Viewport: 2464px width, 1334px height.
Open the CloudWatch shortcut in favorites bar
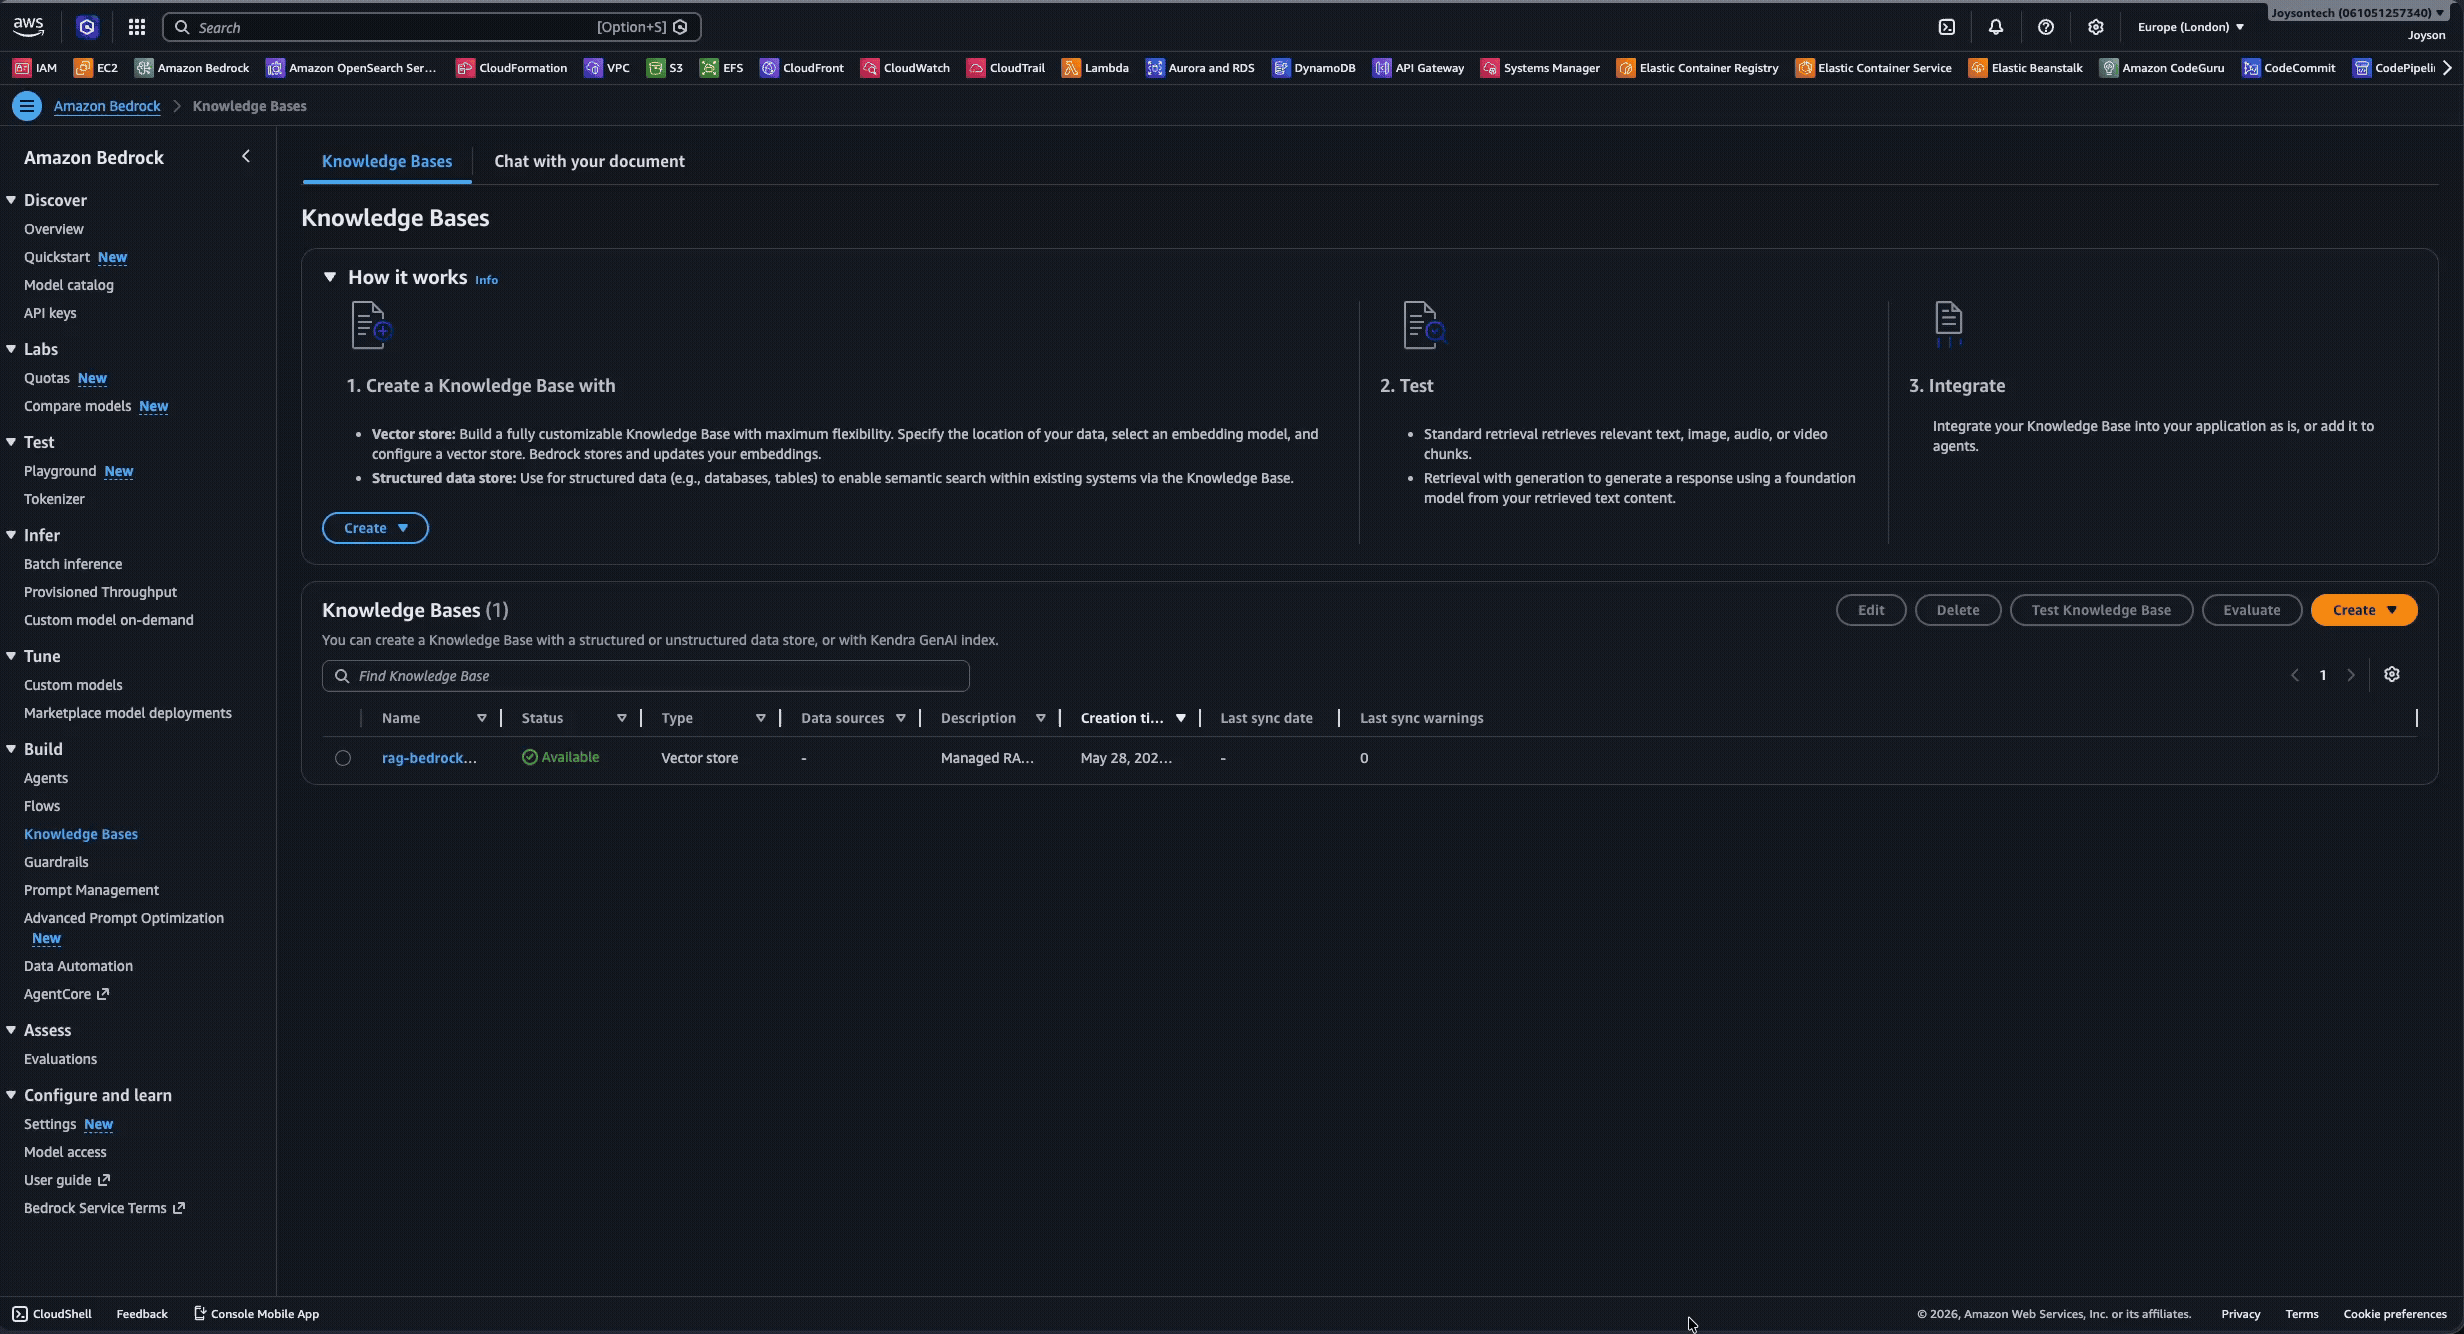pyautogui.click(x=905, y=68)
